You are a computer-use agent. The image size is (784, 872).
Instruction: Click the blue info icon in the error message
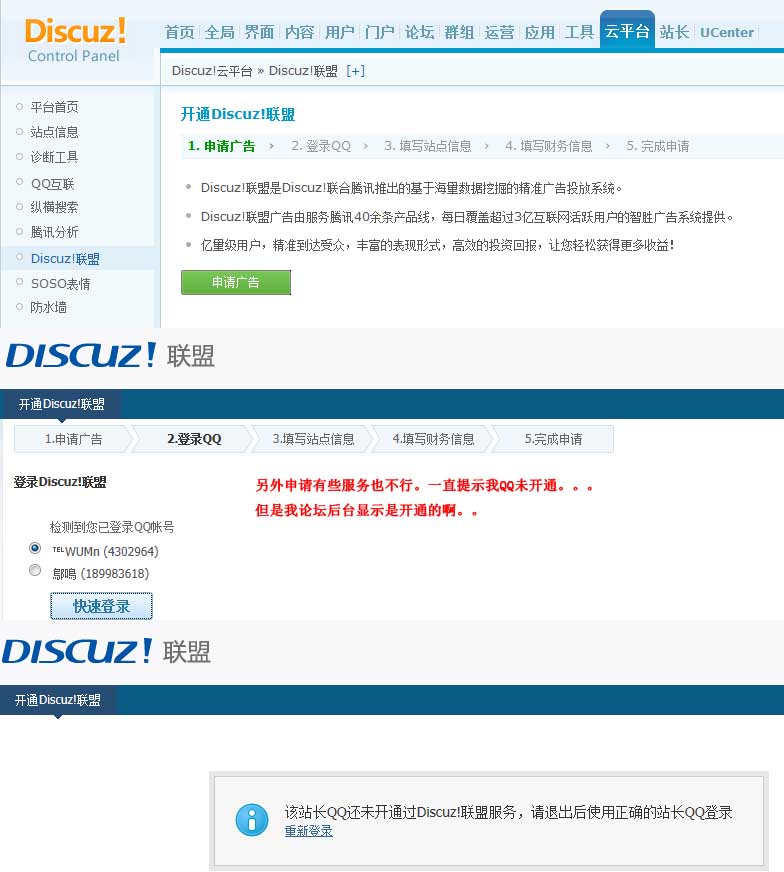252,820
